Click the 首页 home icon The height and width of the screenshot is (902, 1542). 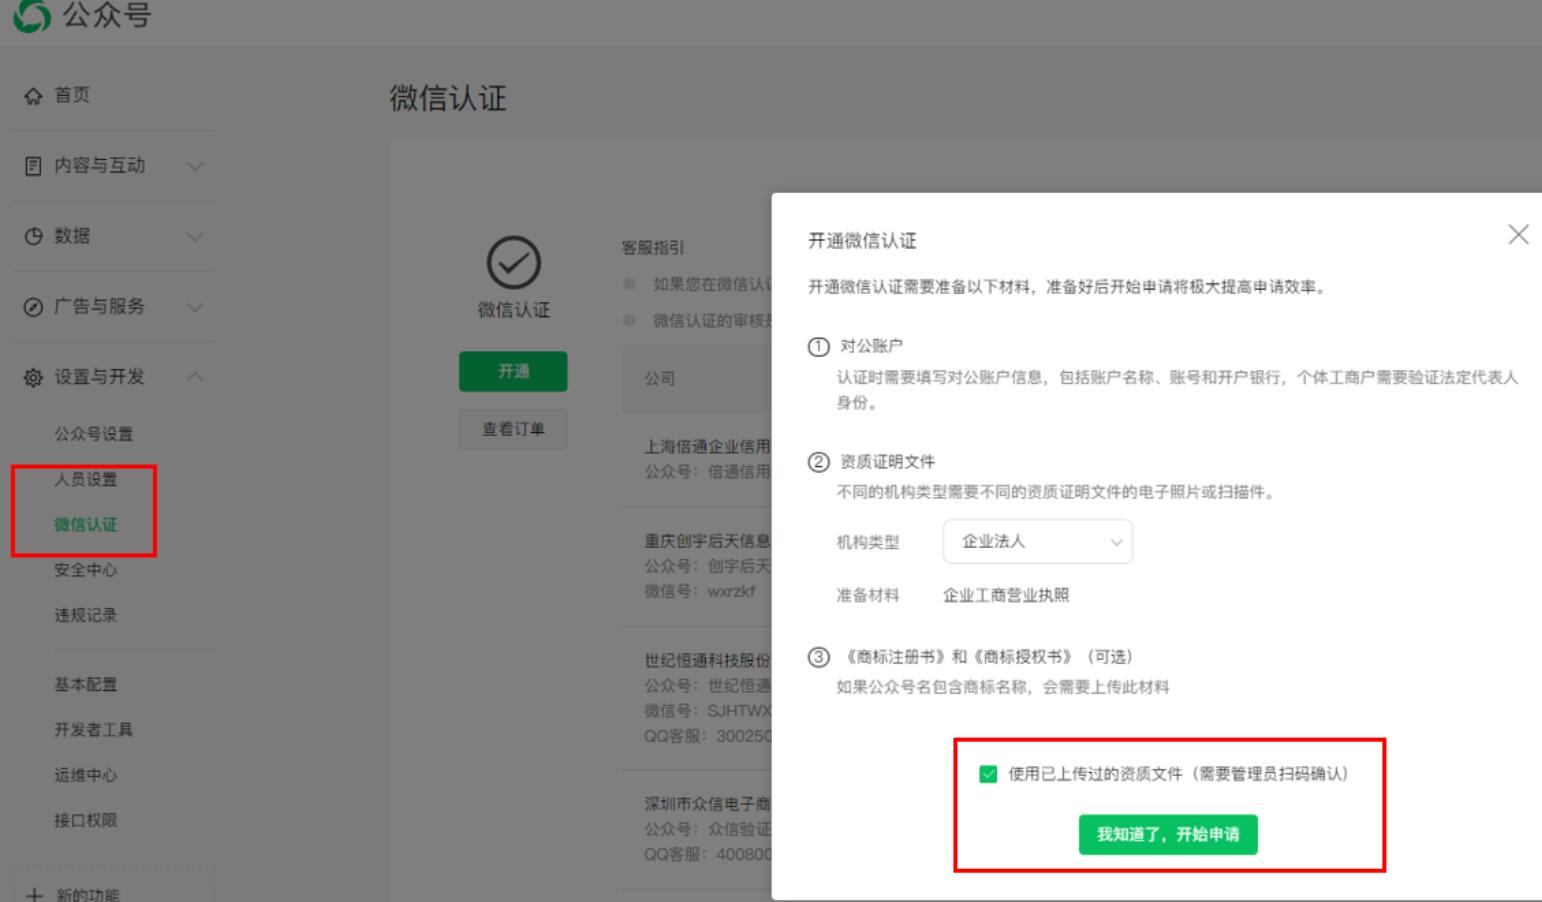34,96
